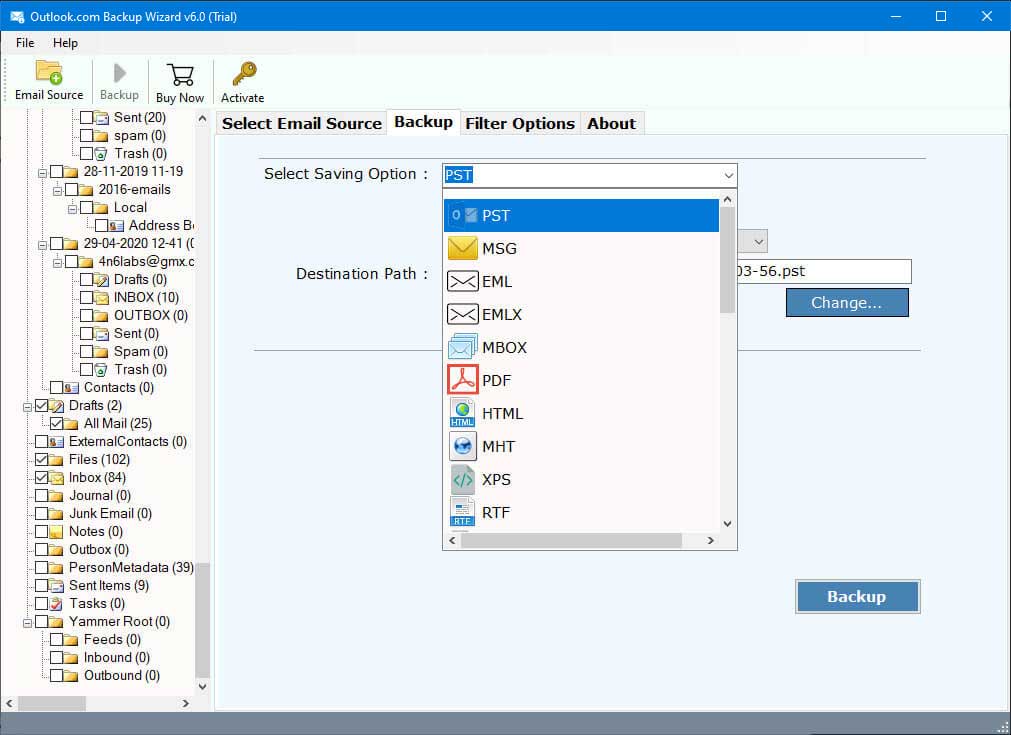Click the Activate key icon
1011x735 pixels.
[244, 74]
